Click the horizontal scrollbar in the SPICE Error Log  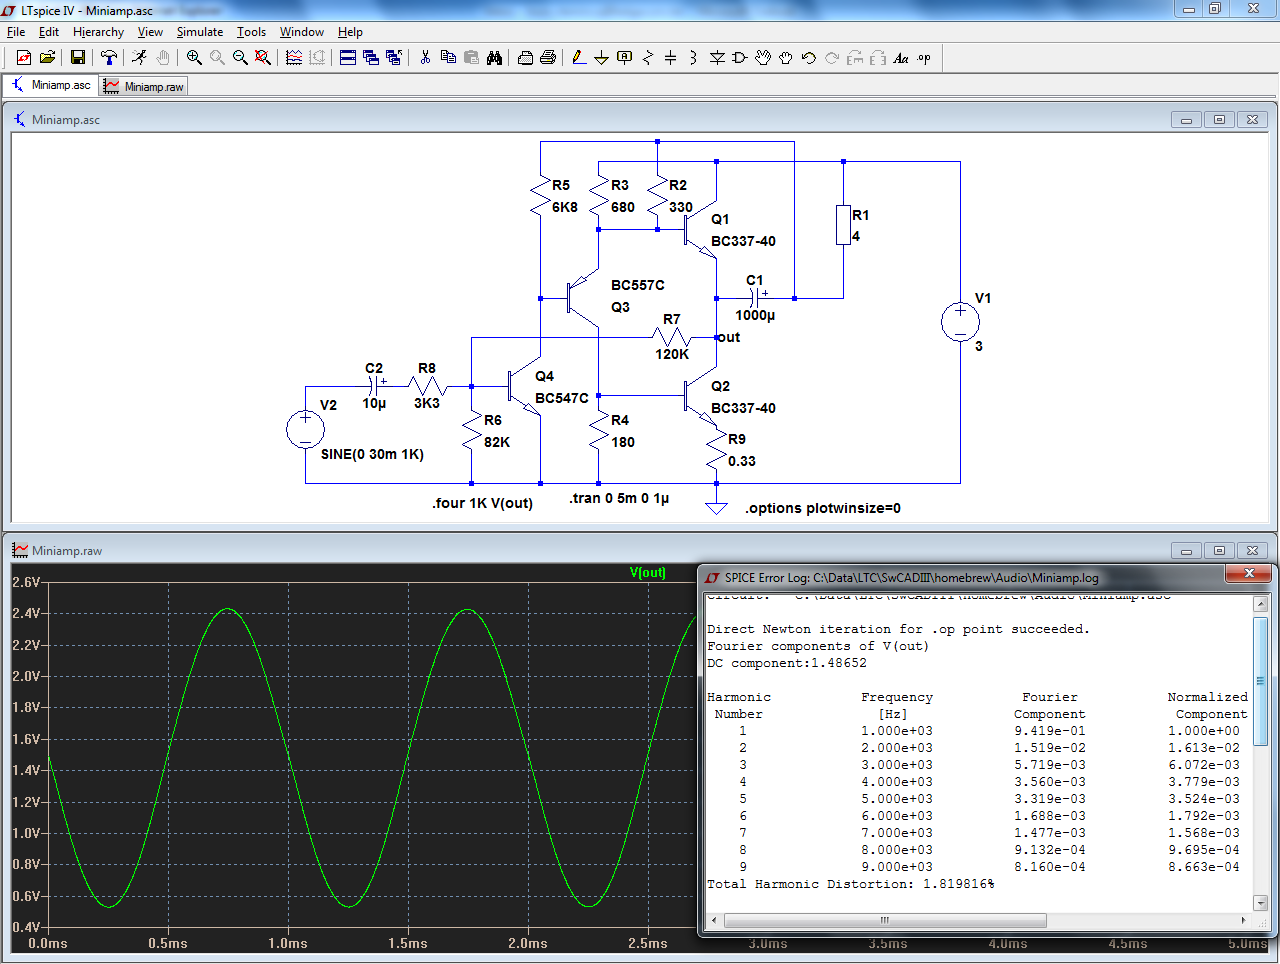click(x=885, y=920)
